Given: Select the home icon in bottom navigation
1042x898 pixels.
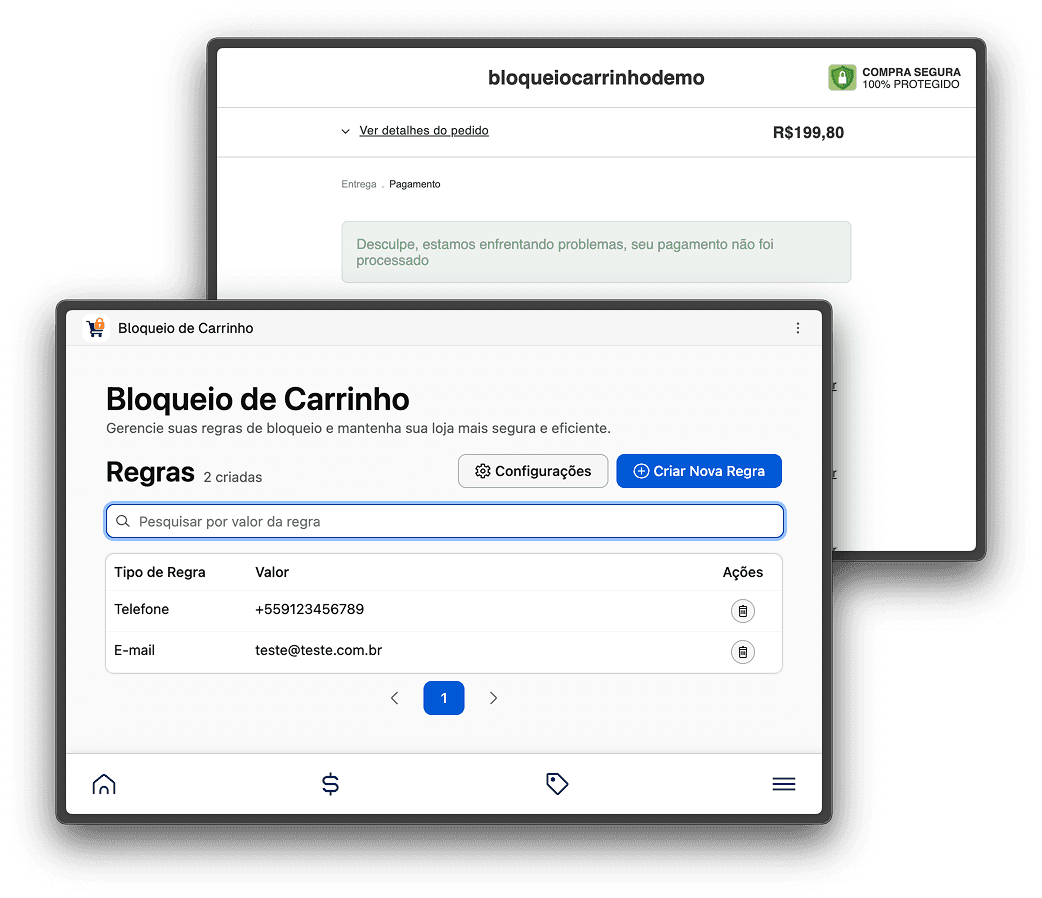Looking at the screenshot, I should (x=104, y=784).
